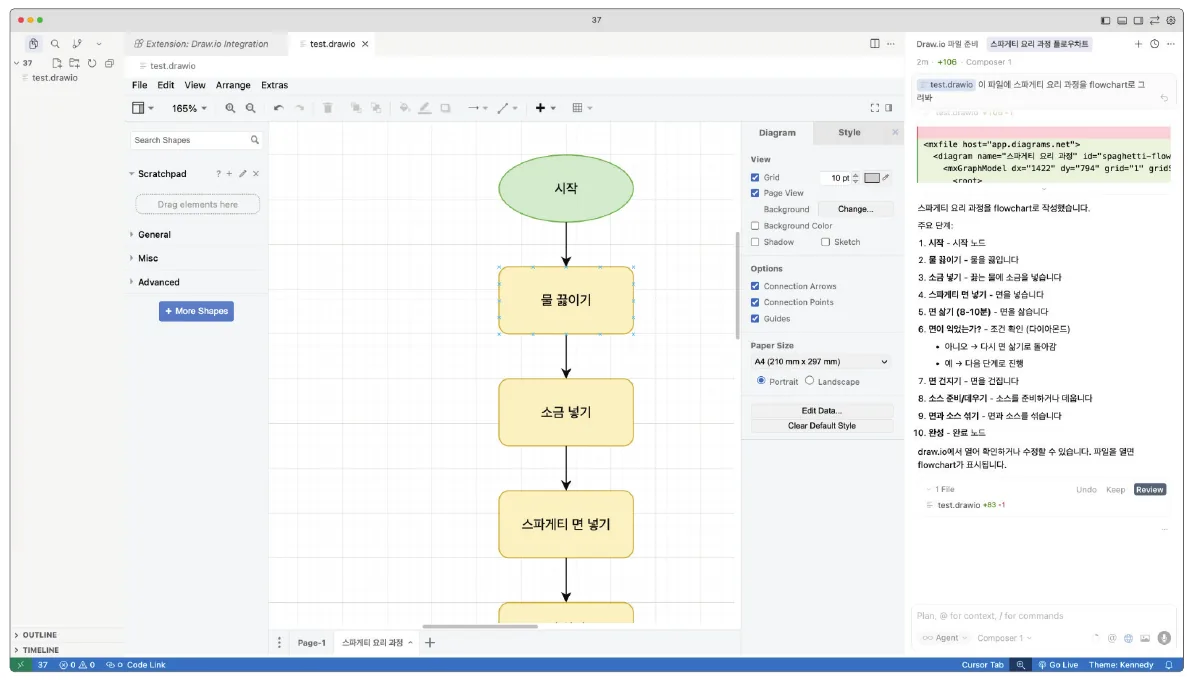The image size is (1192, 680).
Task: Focus the chat prompt input field
Action: tap(1043, 616)
